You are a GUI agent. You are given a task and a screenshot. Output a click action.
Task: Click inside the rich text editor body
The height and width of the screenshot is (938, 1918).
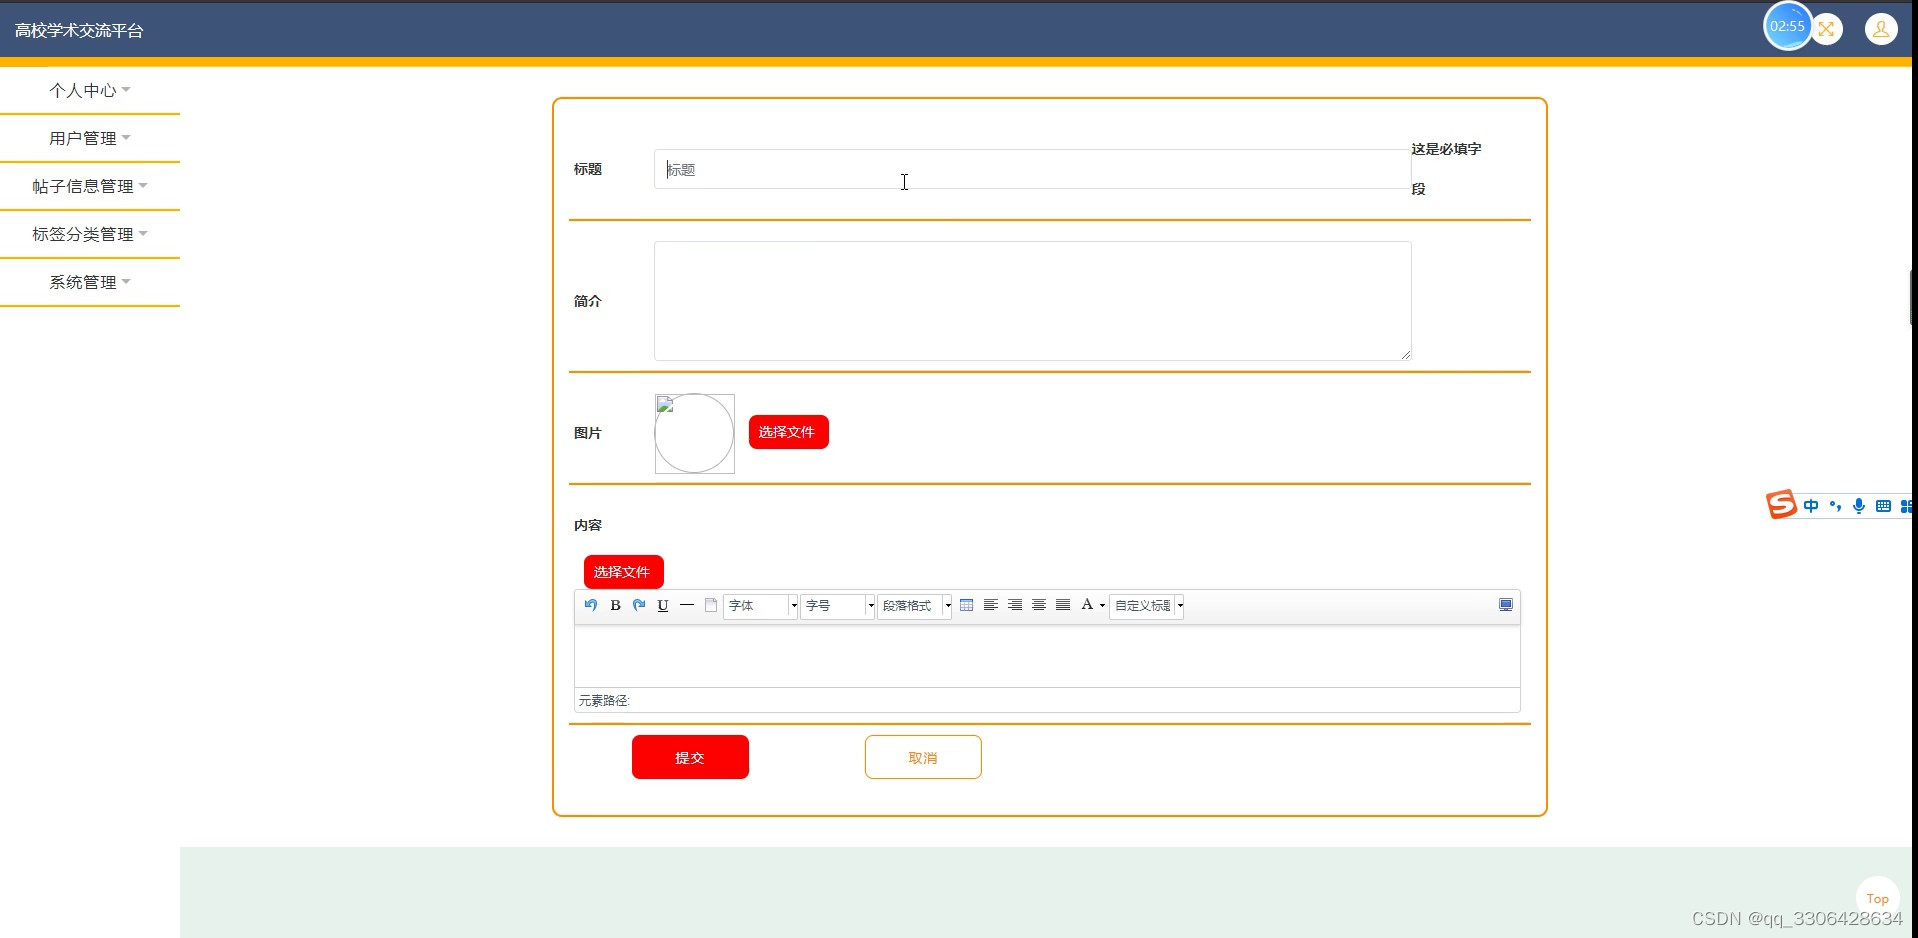[1047, 656]
